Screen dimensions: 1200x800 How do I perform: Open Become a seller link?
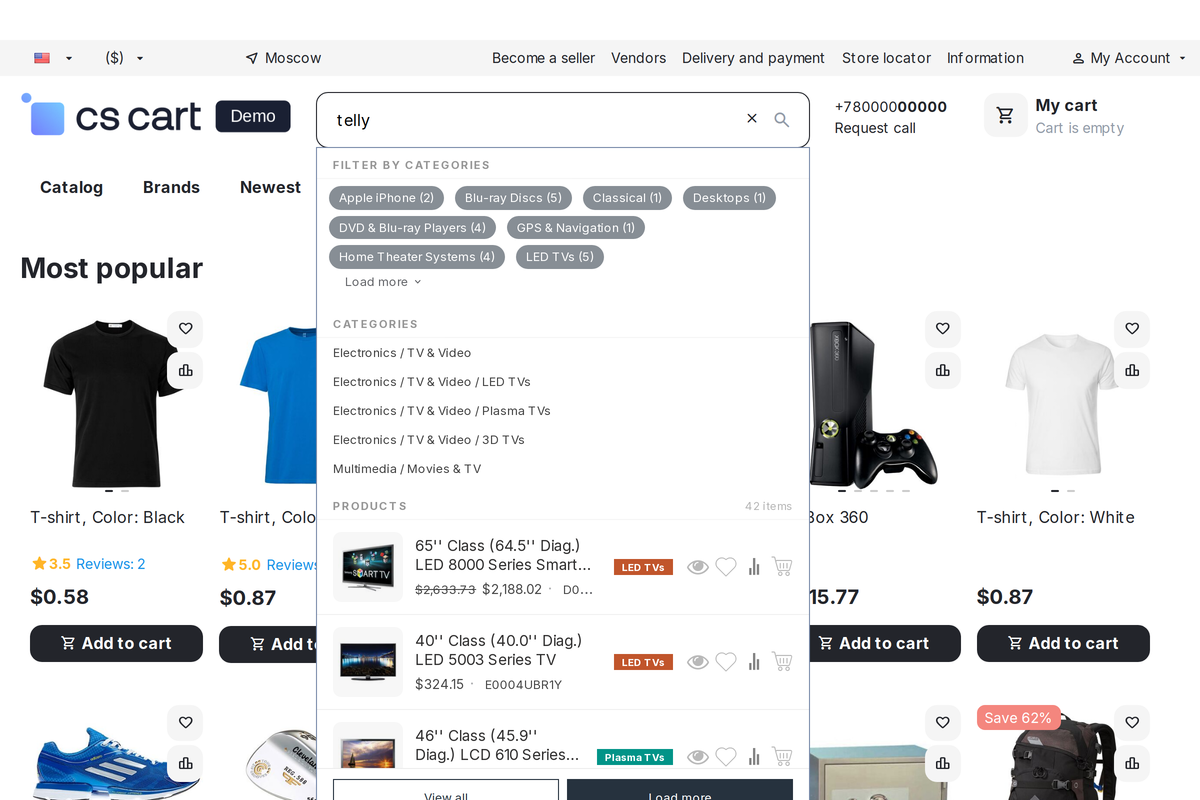click(543, 58)
